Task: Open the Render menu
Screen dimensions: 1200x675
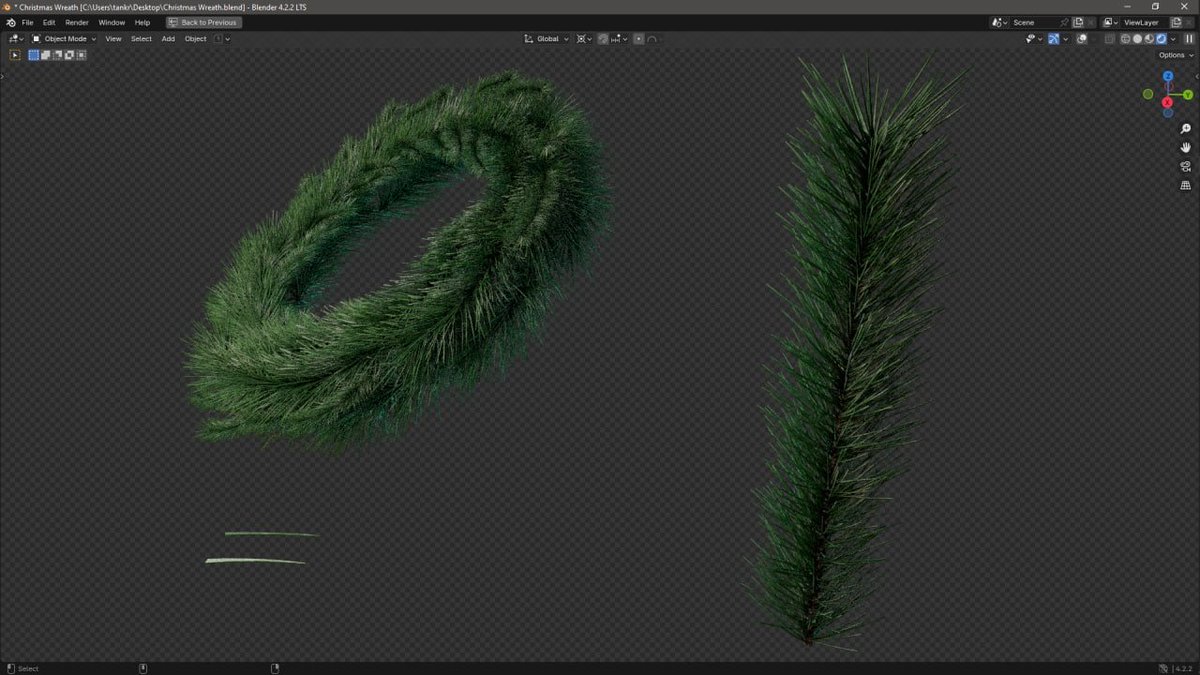Action: coord(77,22)
